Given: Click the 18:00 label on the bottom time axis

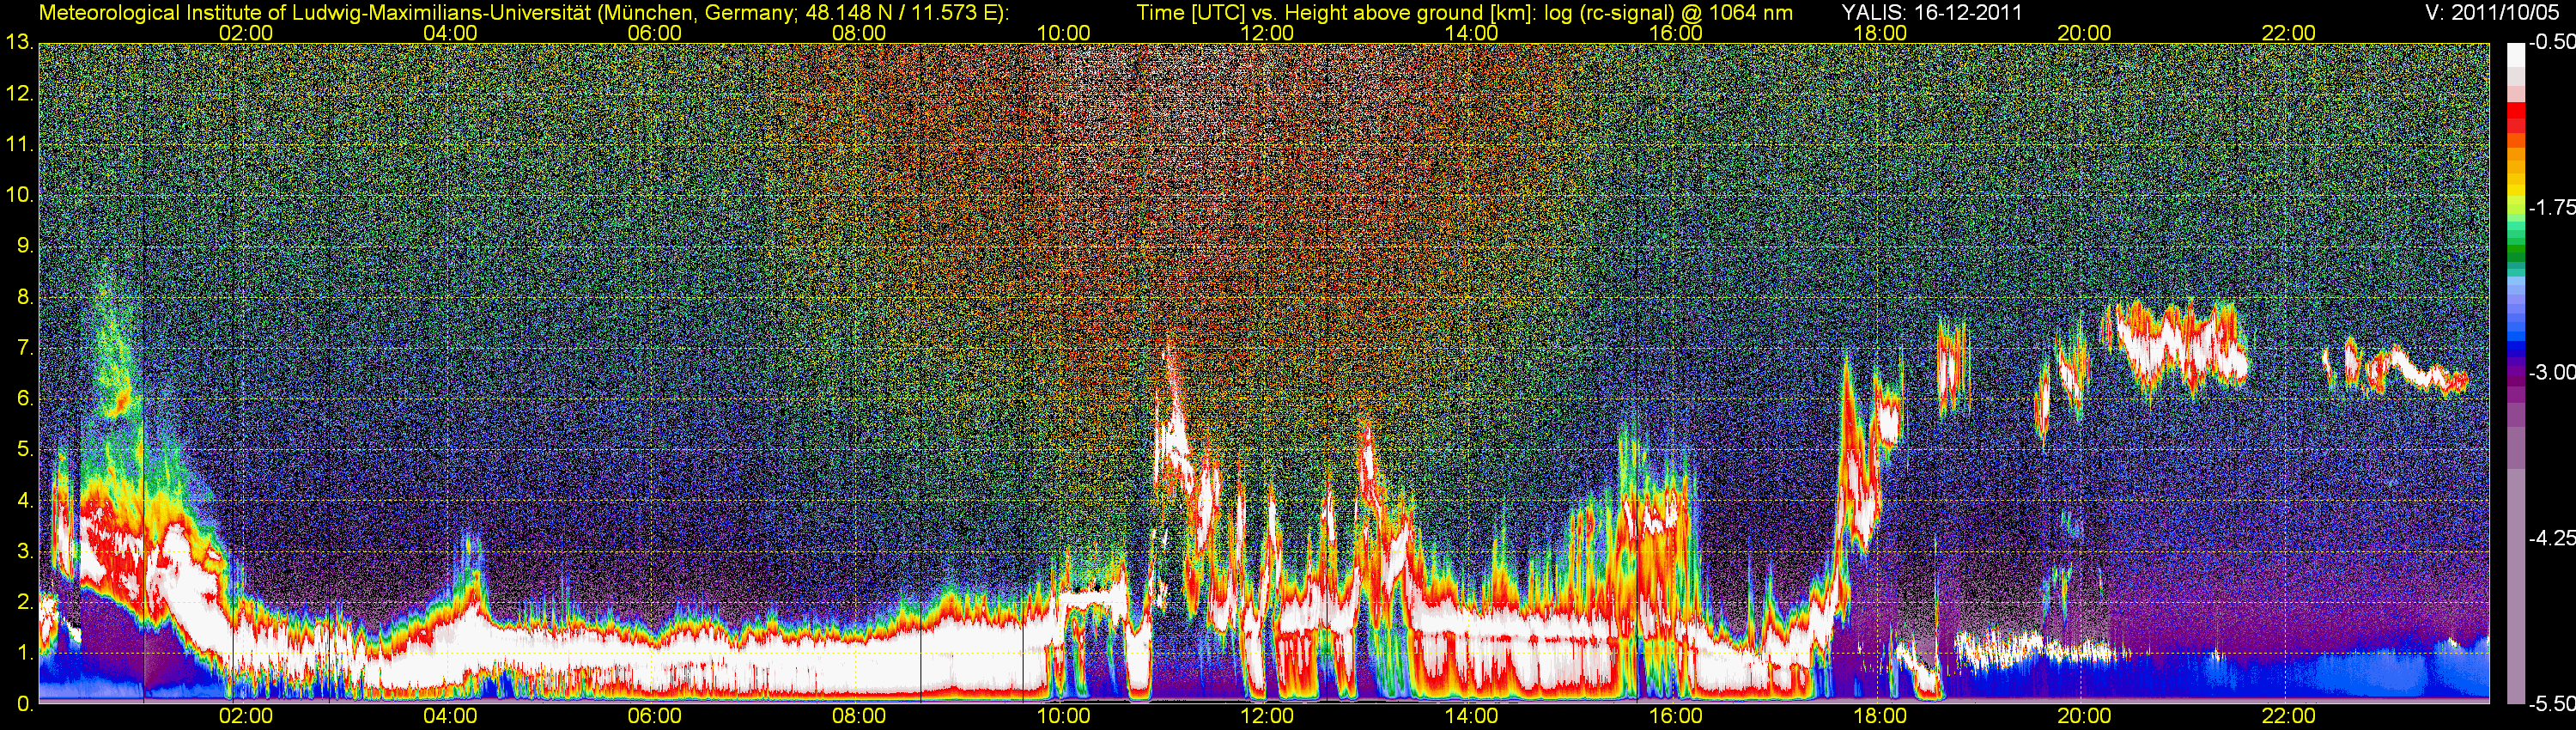Looking at the screenshot, I should tap(1880, 716).
